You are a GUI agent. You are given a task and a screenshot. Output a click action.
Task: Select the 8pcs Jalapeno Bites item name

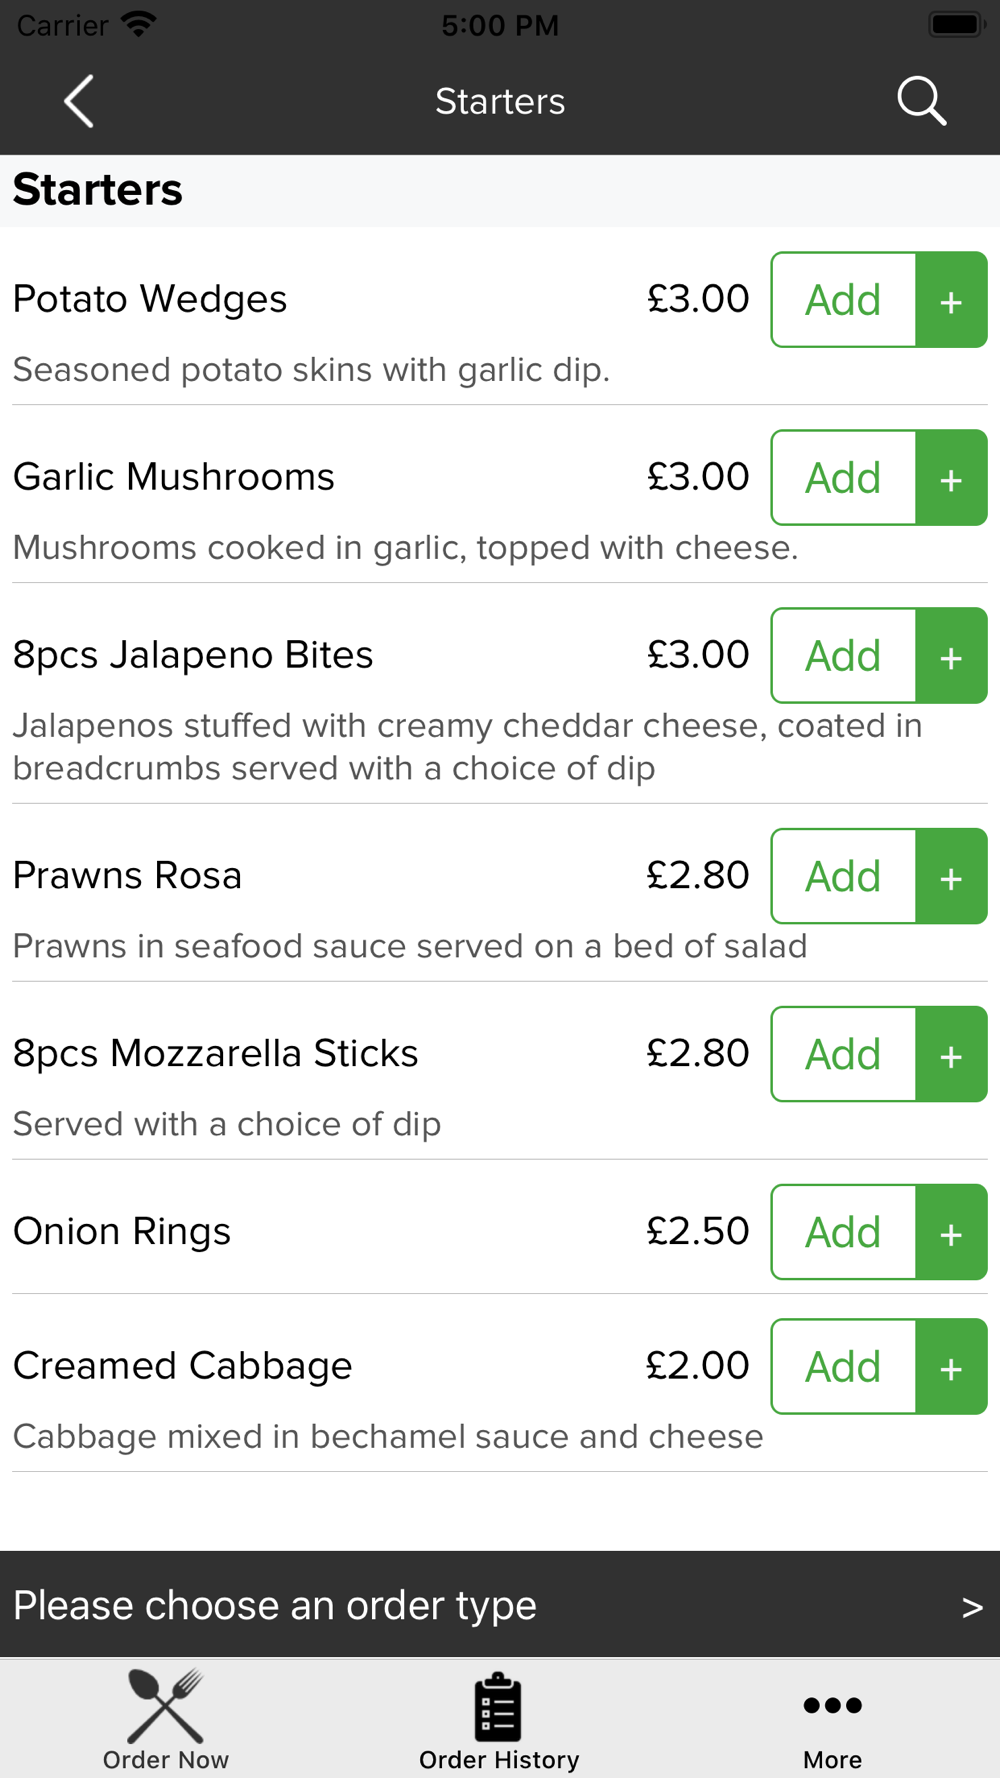[x=193, y=656]
